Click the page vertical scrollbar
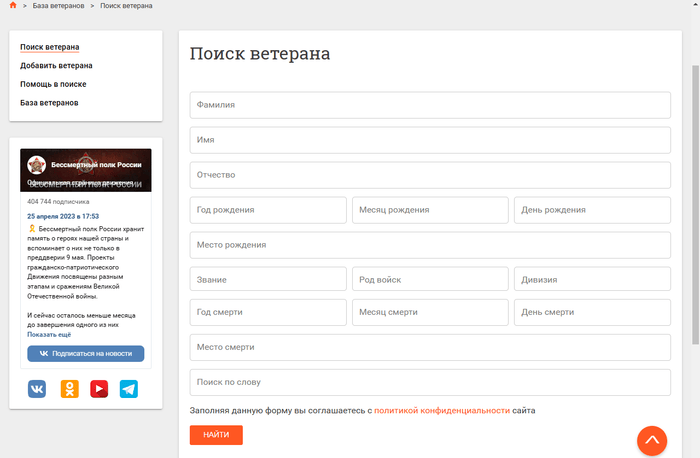 pos(695,200)
